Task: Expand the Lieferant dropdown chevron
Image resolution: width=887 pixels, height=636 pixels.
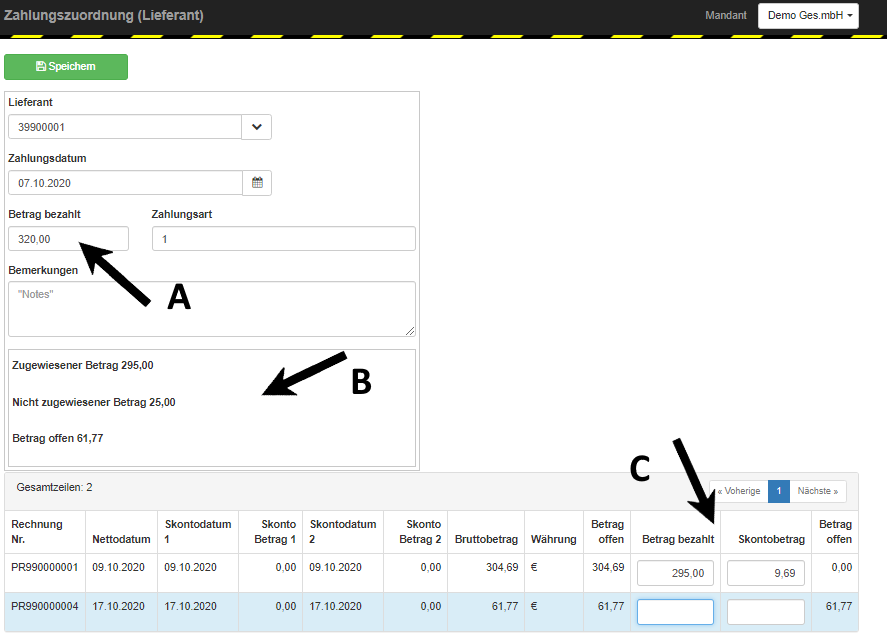Action: (x=257, y=127)
